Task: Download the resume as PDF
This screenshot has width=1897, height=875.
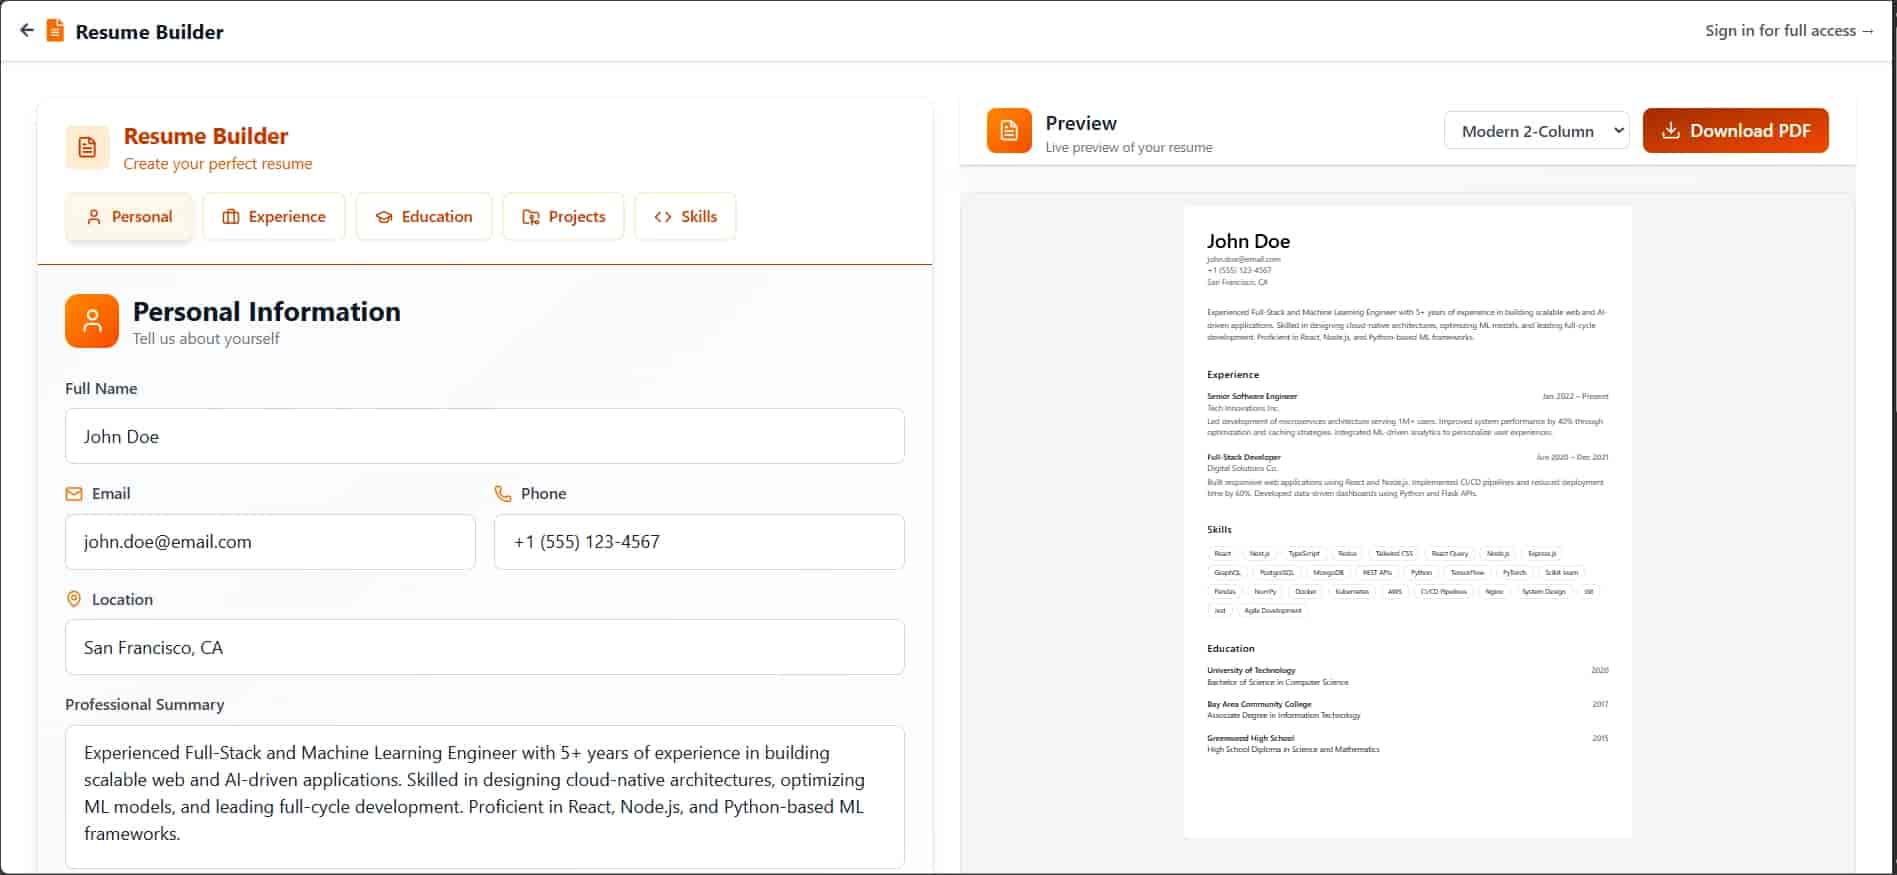Action: (x=1736, y=131)
